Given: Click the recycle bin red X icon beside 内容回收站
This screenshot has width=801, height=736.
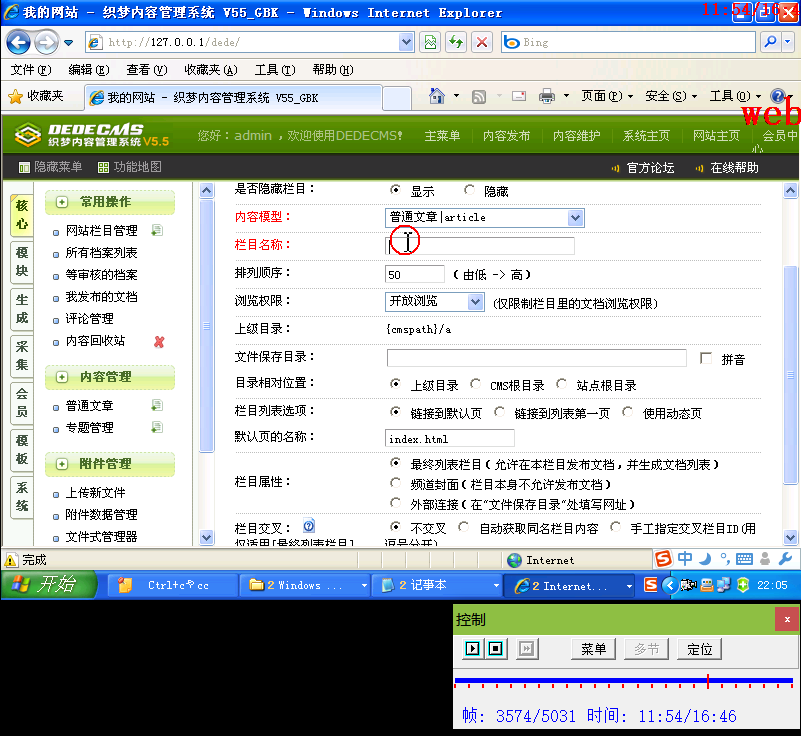Looking at the screenshot, I should click(157, 343).
